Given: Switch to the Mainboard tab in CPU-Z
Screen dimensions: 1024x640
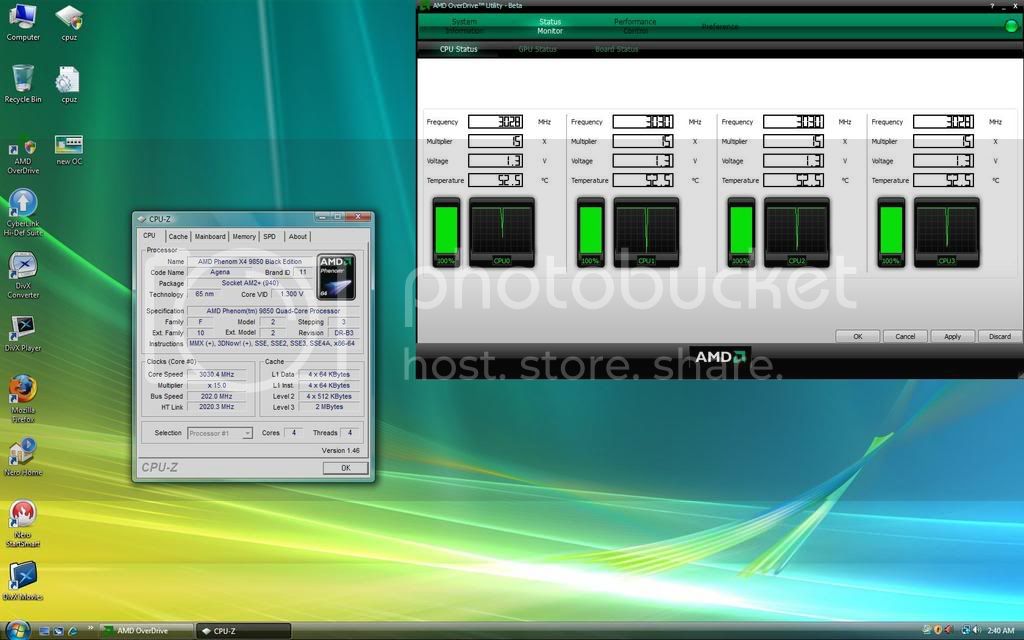Looking at the screenshot, I should click(210, 236).
